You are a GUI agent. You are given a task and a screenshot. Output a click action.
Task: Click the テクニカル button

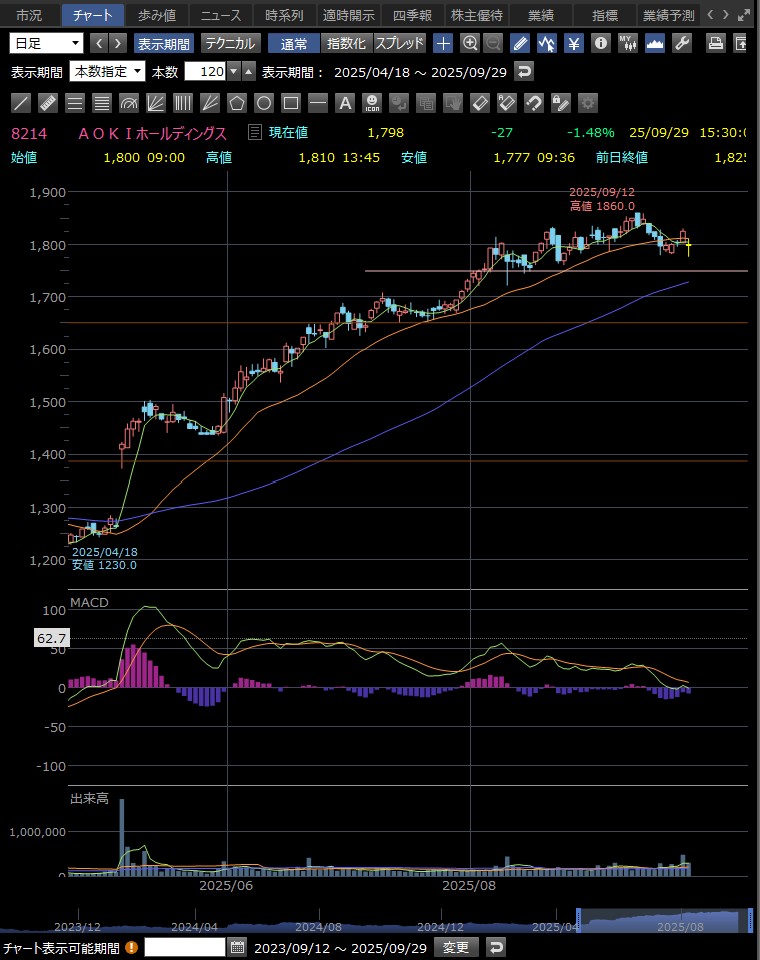point(231,43)
